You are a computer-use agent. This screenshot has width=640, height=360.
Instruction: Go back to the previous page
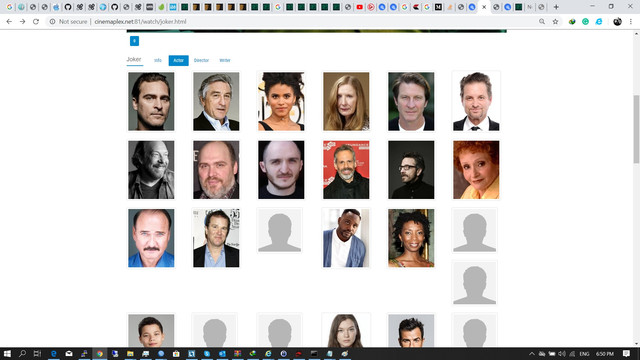click(9, 22)
